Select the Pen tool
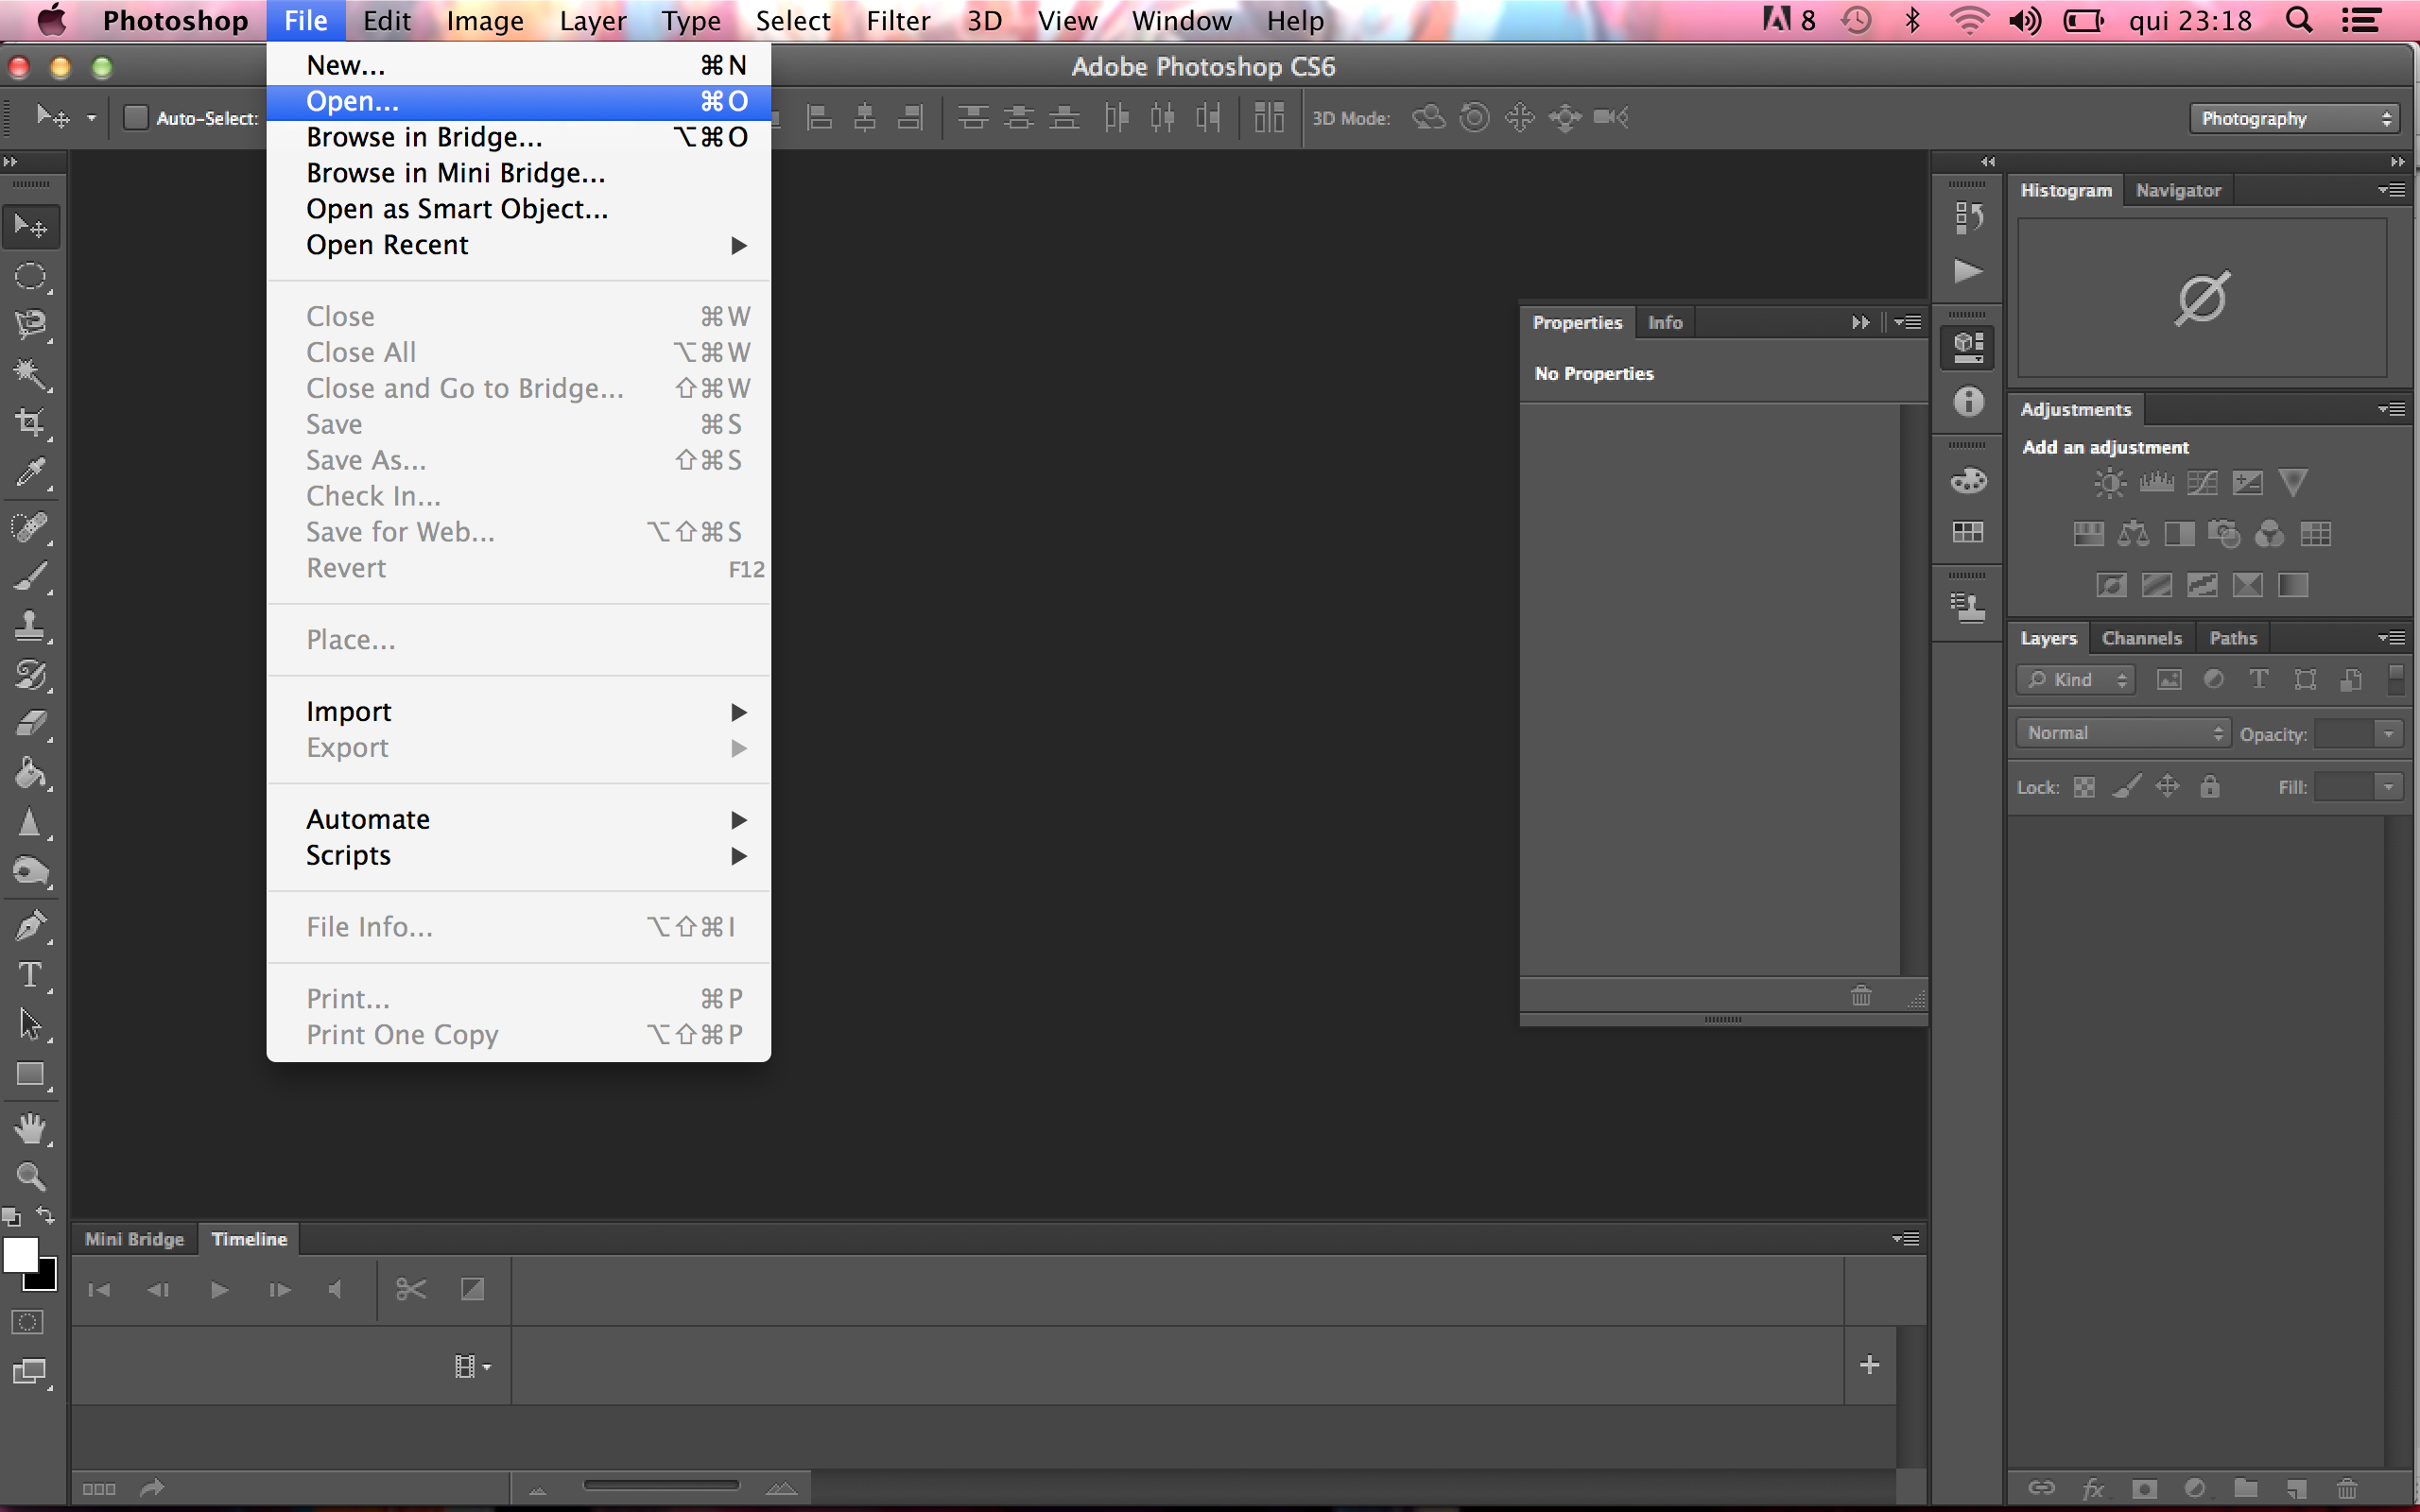2420x1512 pixels. point(30,926)
